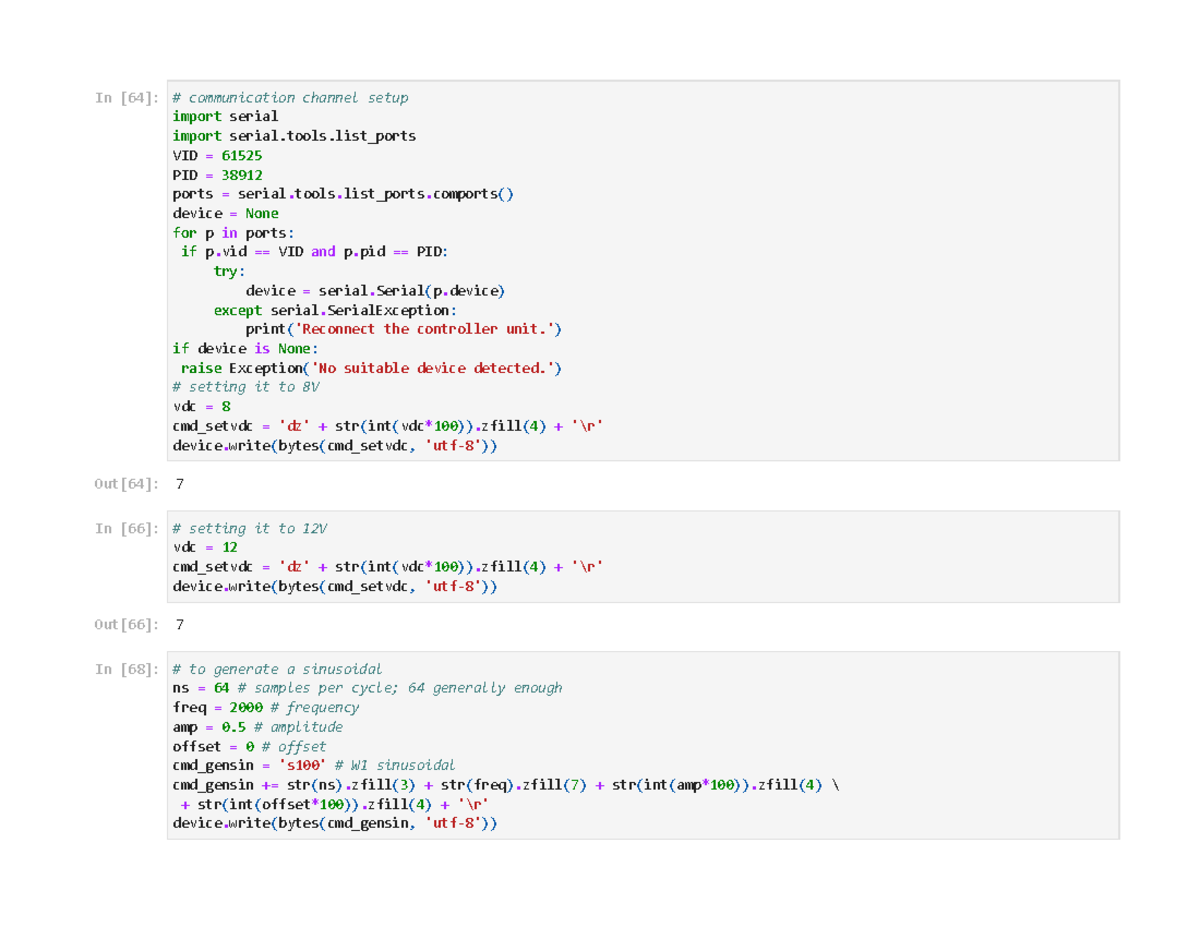The width and height of the screenshot is (1200, 927).
Task: Click the 'Reconnect the controller unit.' string
Action: pos(420,329)
